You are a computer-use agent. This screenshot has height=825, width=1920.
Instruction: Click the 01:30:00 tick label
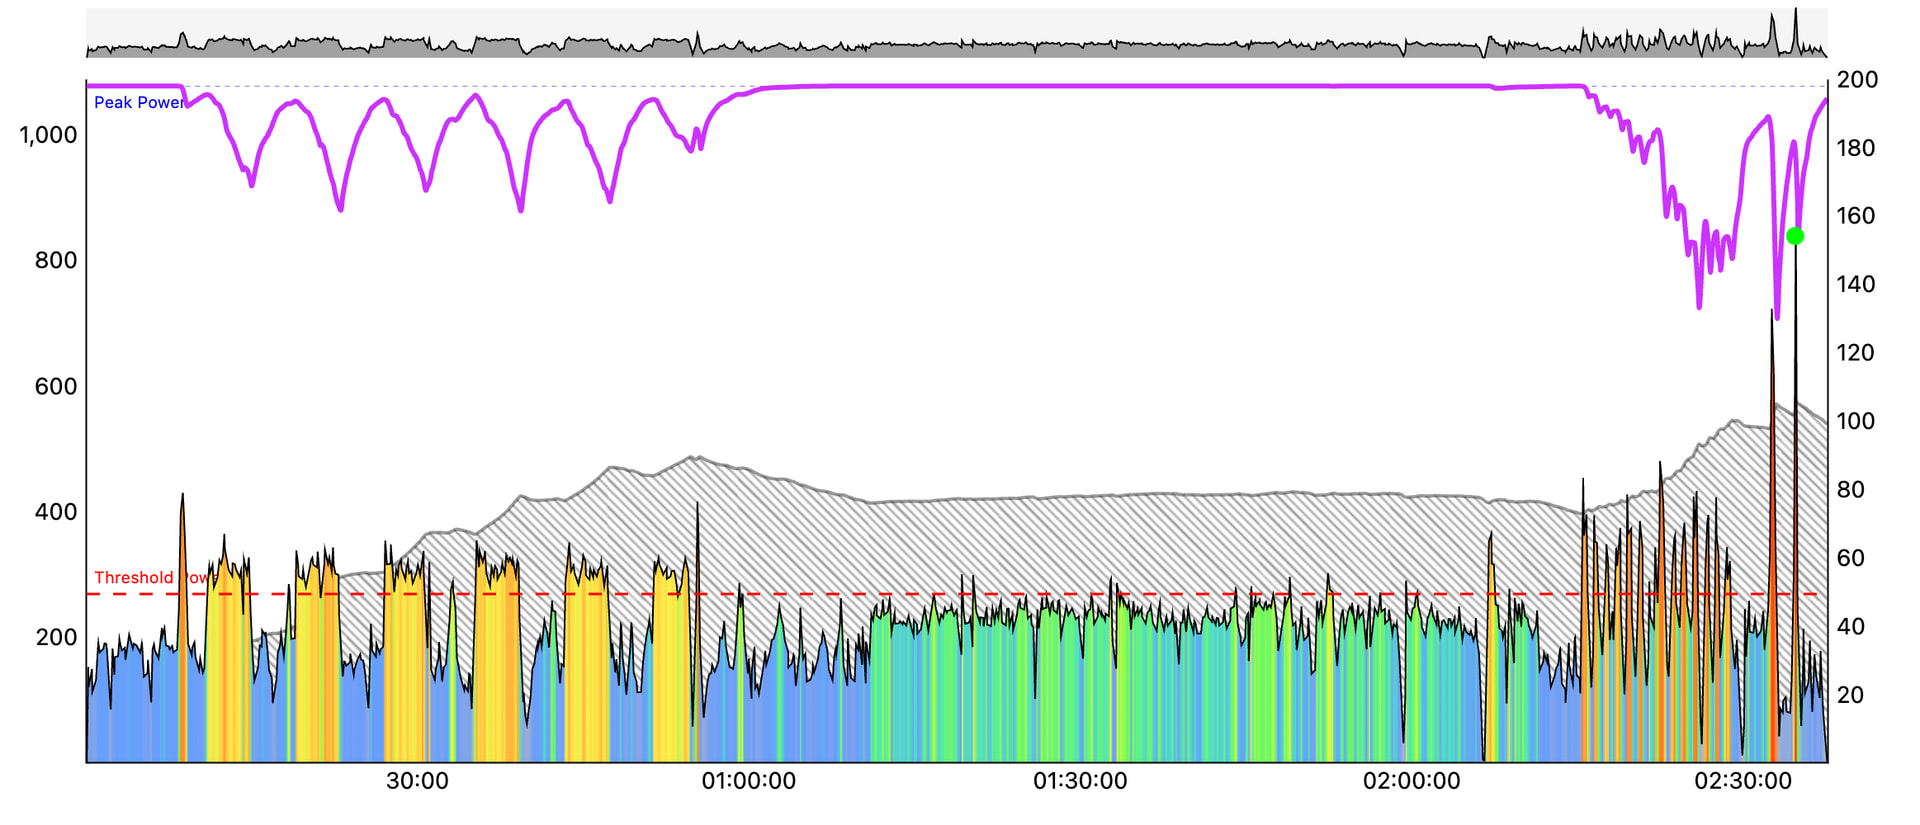(1080, 781)
